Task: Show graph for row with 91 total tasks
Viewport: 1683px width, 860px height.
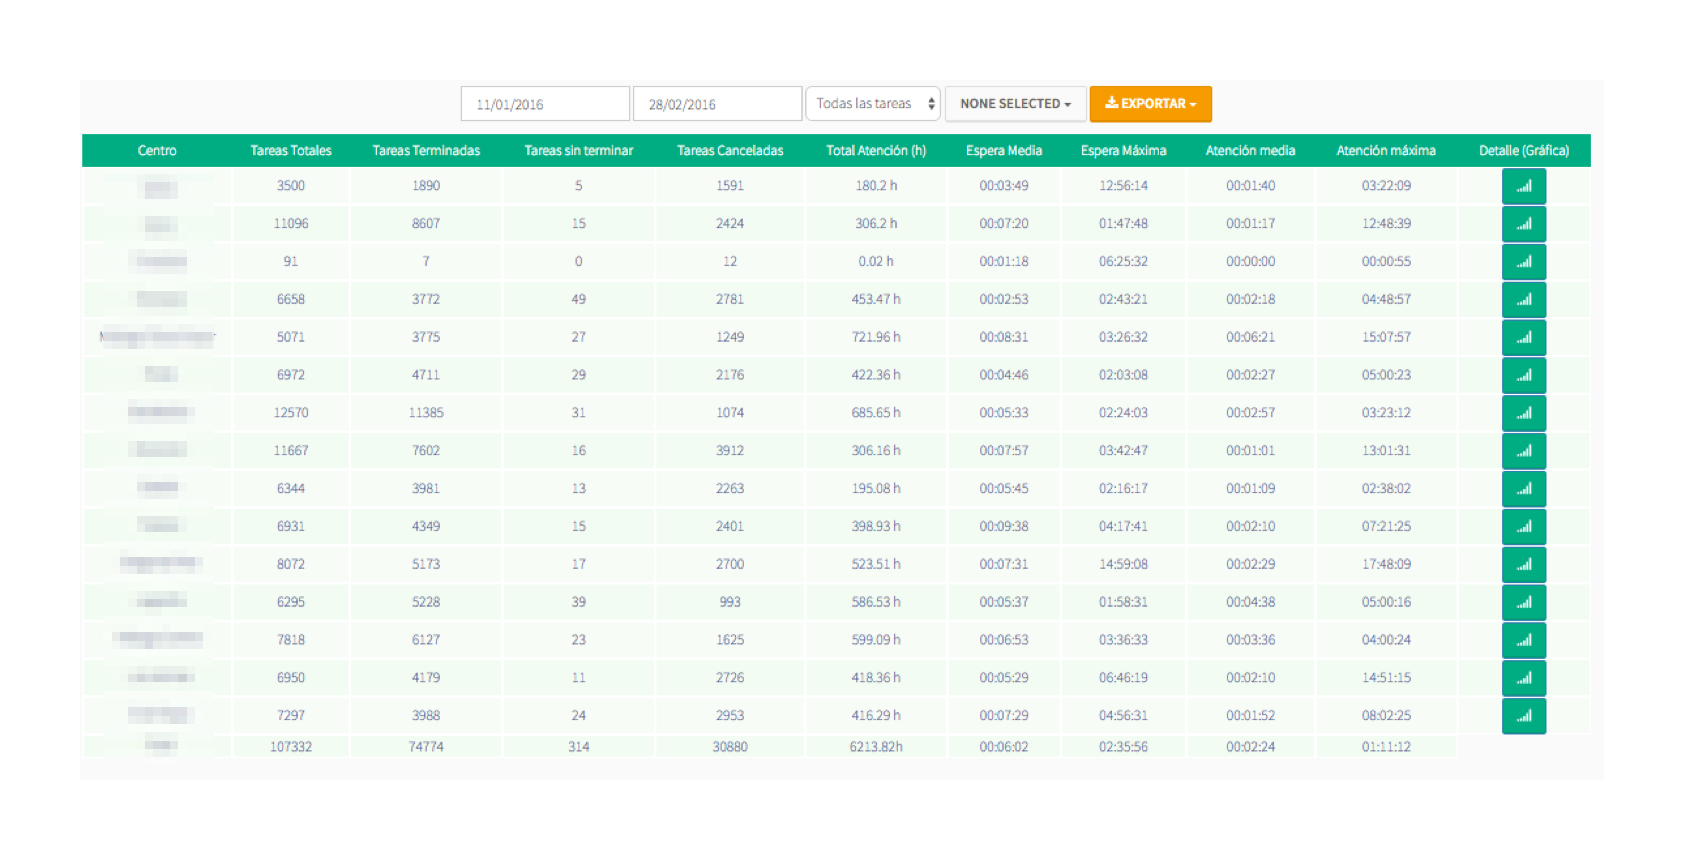Action: (1523, 262)
